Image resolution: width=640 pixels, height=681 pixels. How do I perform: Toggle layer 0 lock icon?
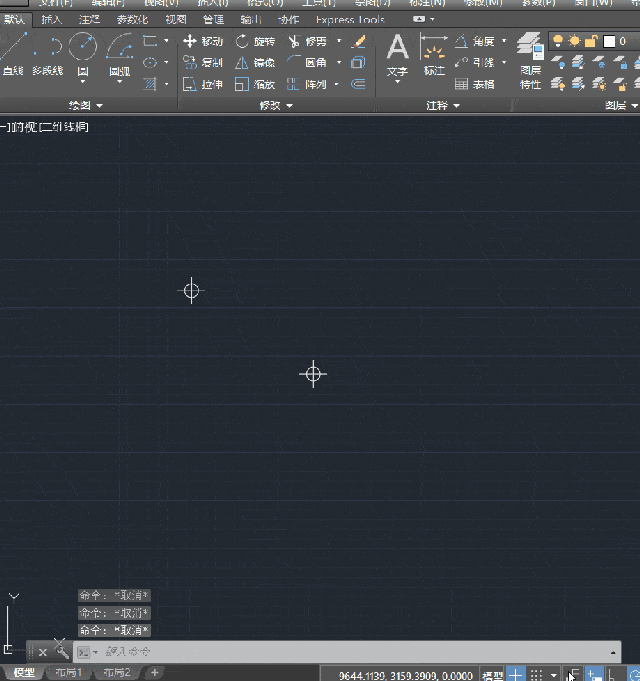(x=591, y=41)
